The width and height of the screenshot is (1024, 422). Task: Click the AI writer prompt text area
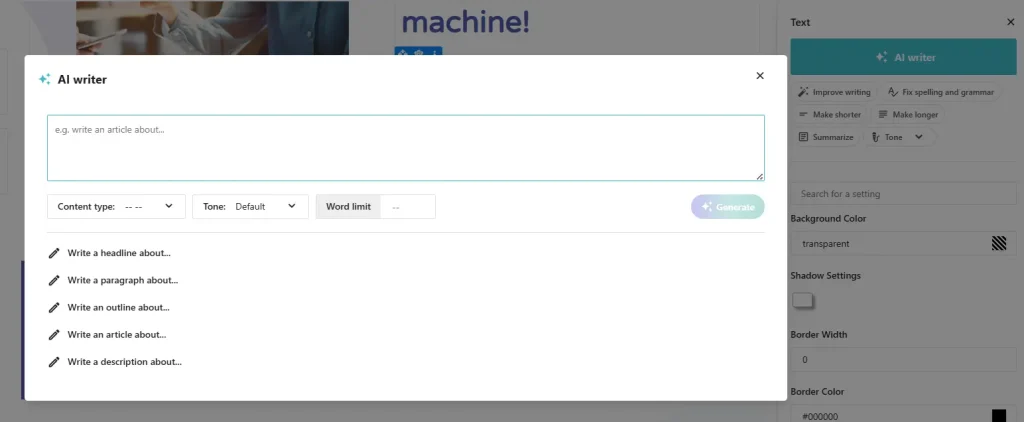pos(406,148)
